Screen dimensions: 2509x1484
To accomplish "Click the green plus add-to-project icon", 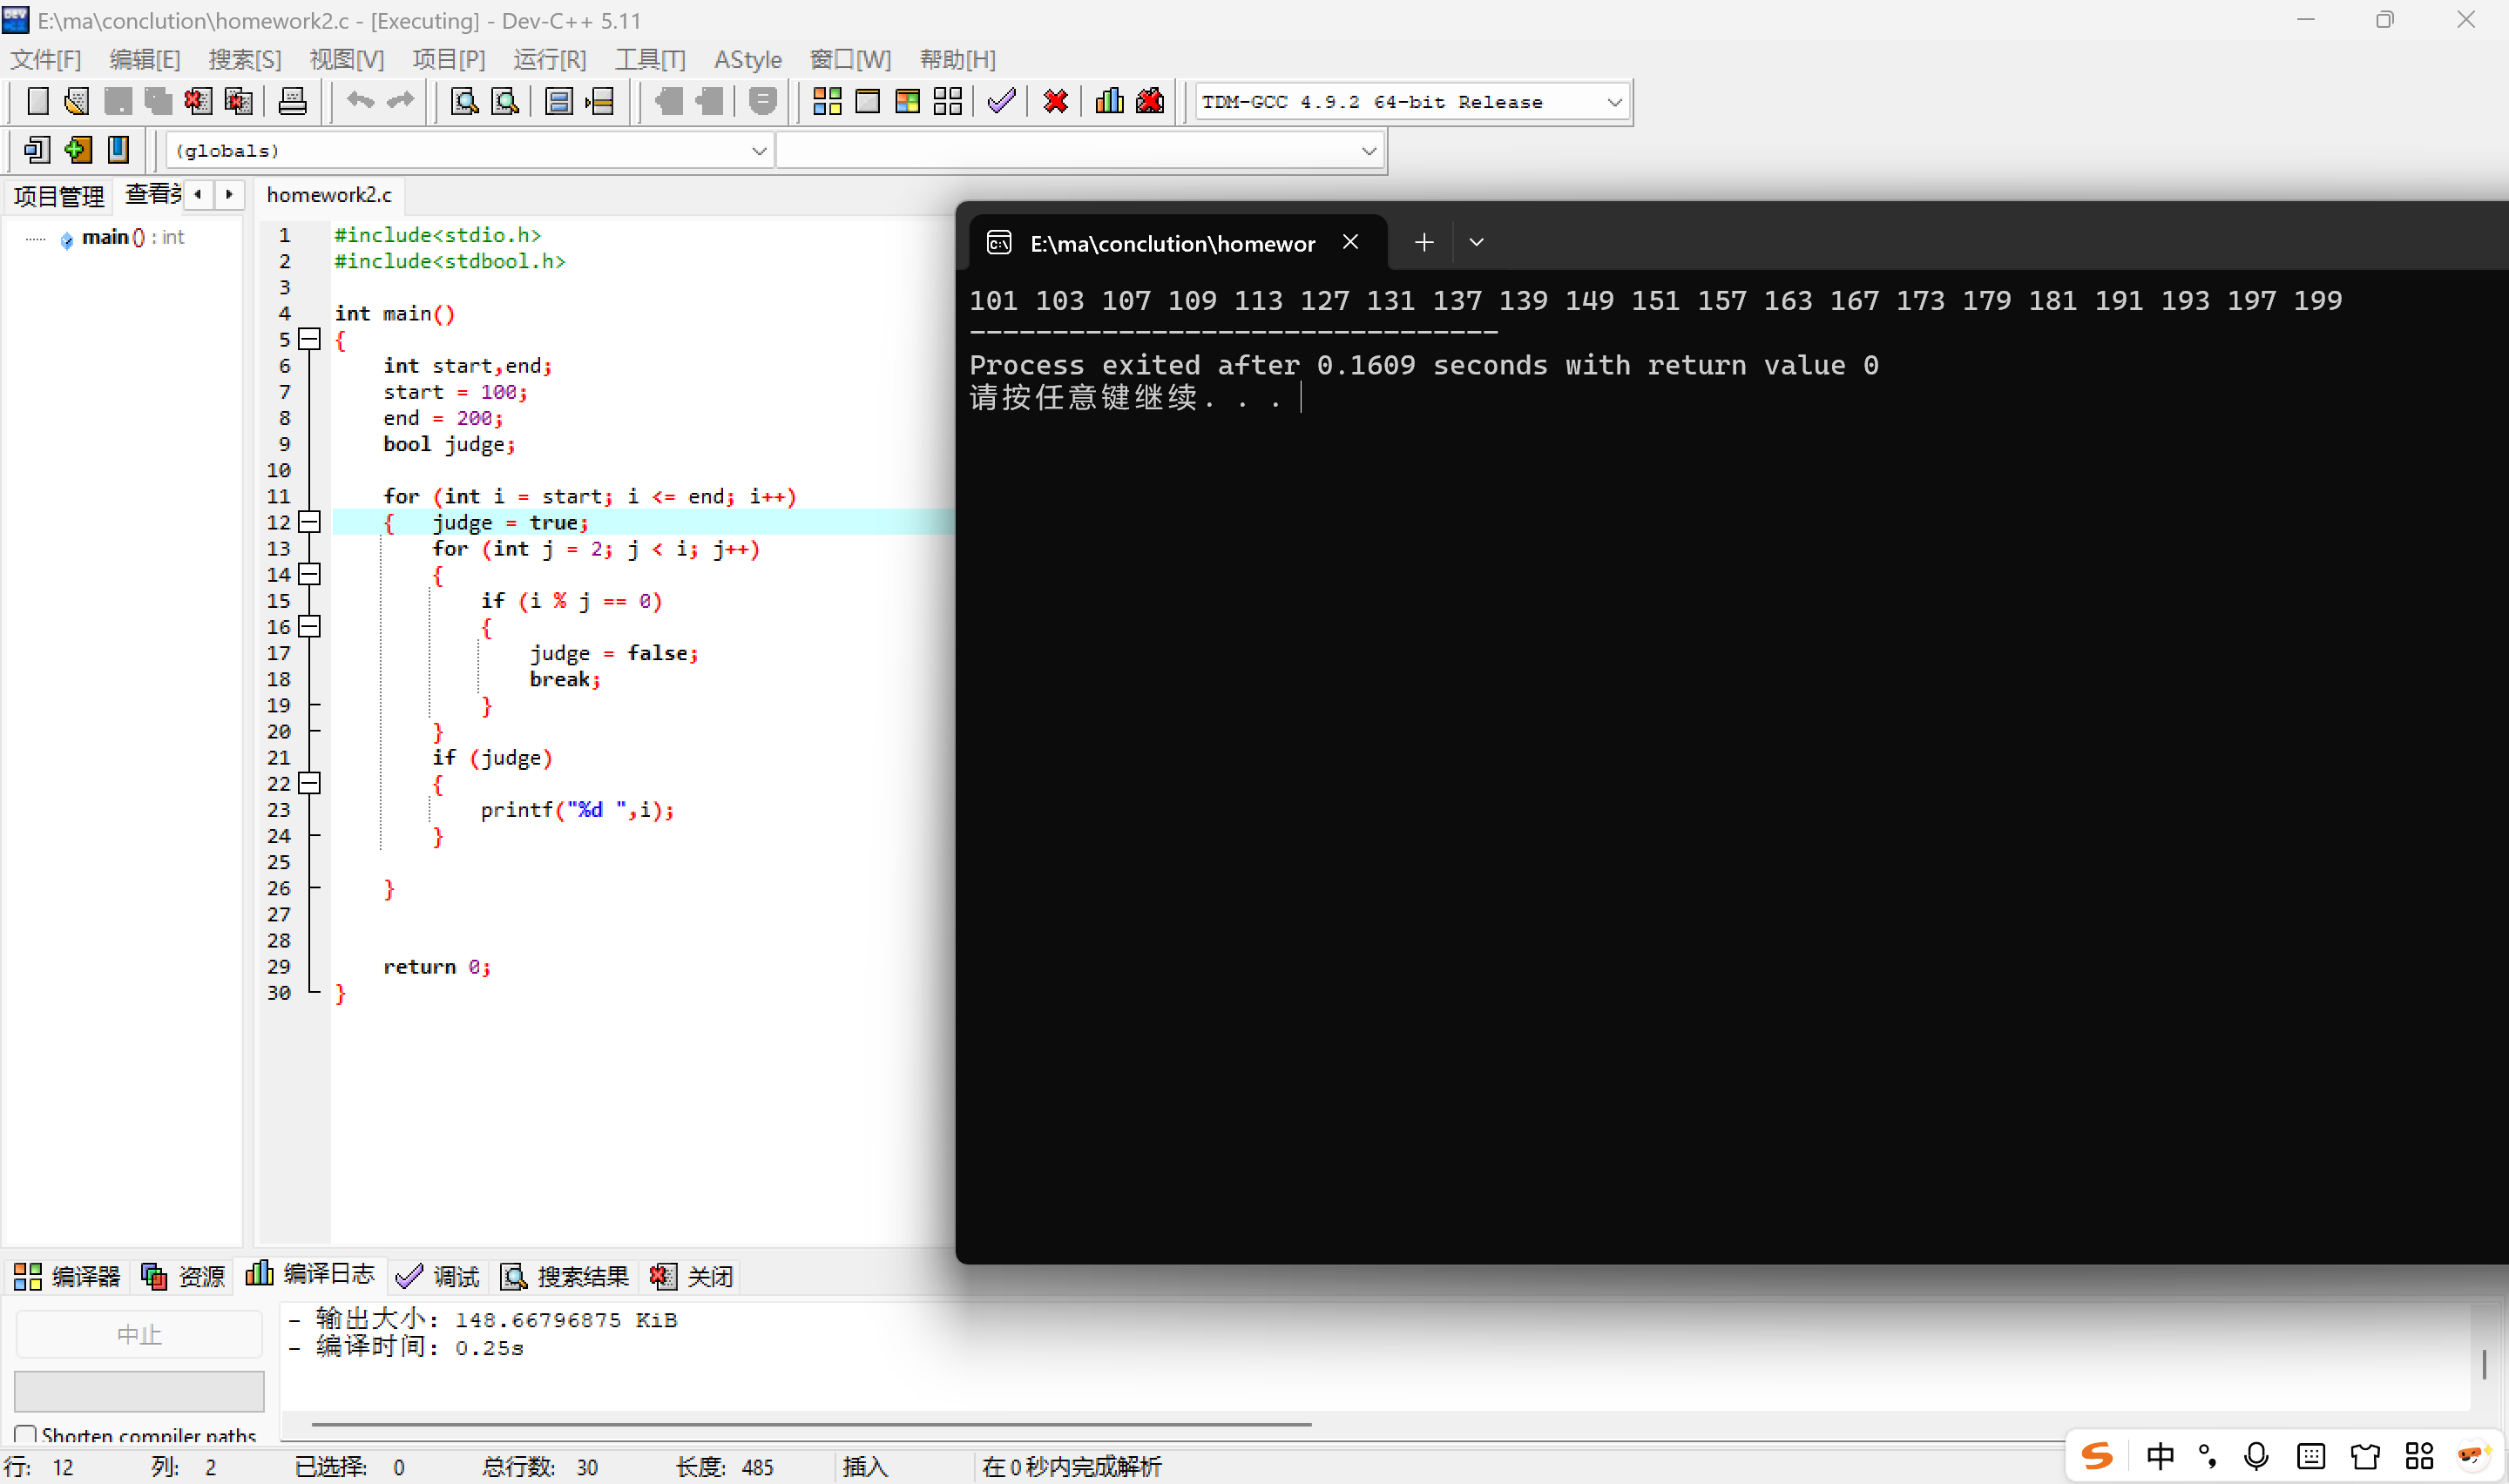I will [x=77, y=150].
